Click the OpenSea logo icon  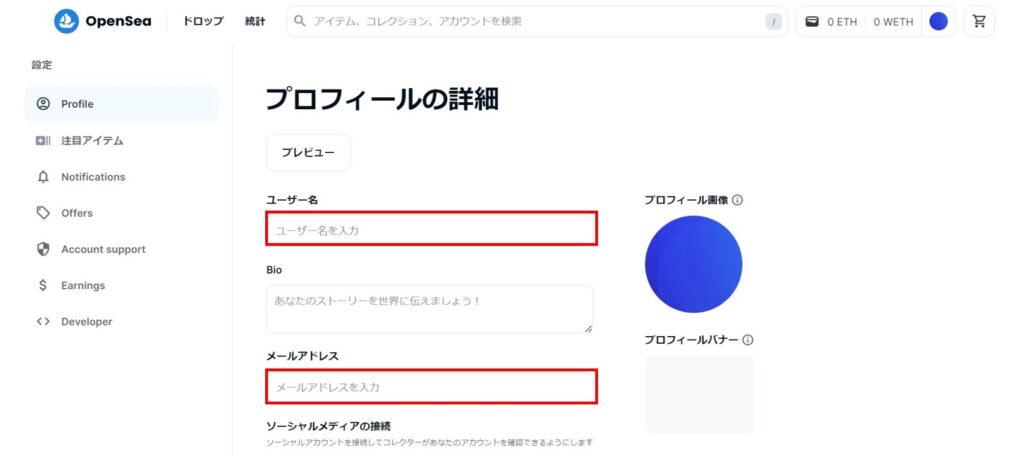[66, 21]
